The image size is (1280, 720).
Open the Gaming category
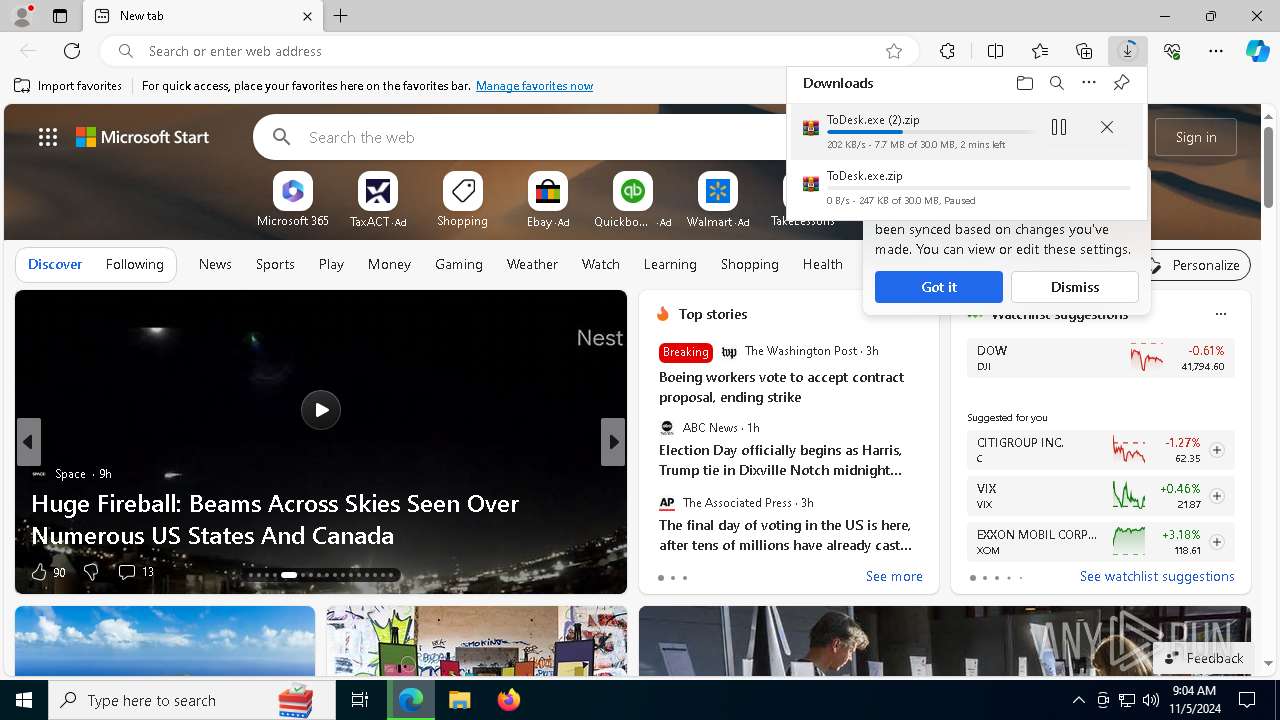point(459,264)
